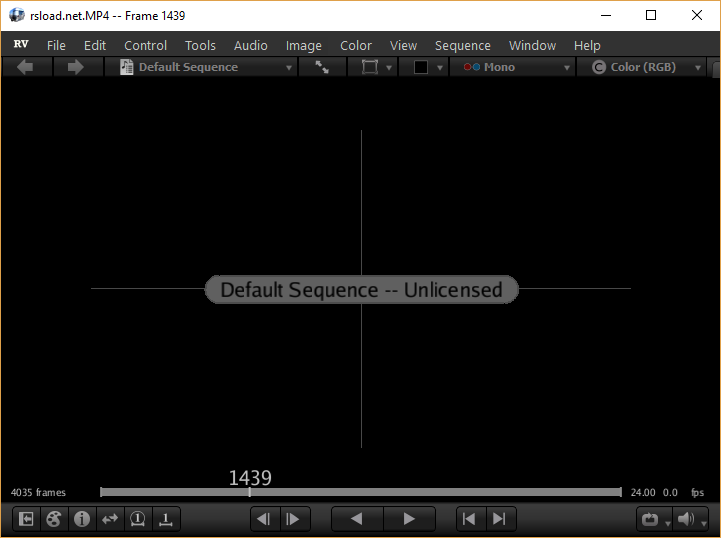Expand the background color dropdown arrow
This screenshot has height=538, width=721.
[x=440, y=68]
